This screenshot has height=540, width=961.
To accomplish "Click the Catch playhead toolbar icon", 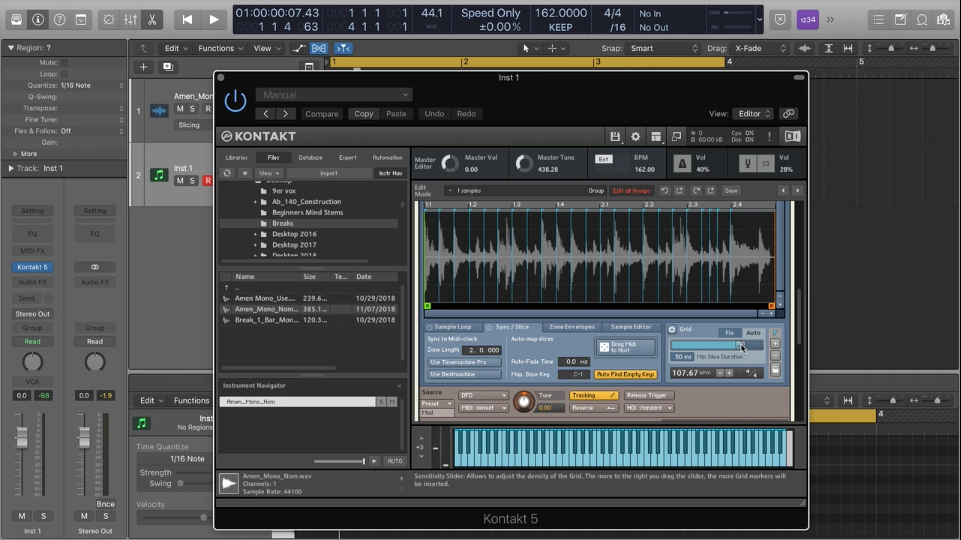I will pos(343,48).
